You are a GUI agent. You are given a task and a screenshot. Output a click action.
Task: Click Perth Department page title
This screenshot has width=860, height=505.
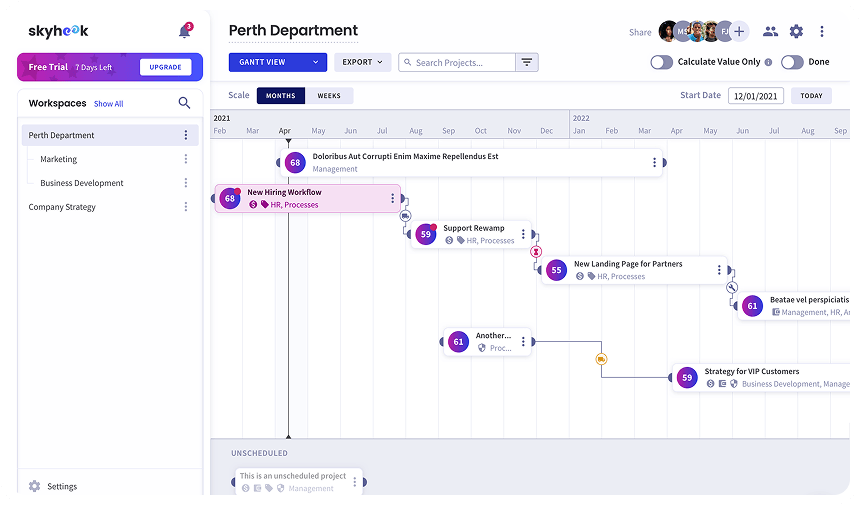[x=293, y=31]
